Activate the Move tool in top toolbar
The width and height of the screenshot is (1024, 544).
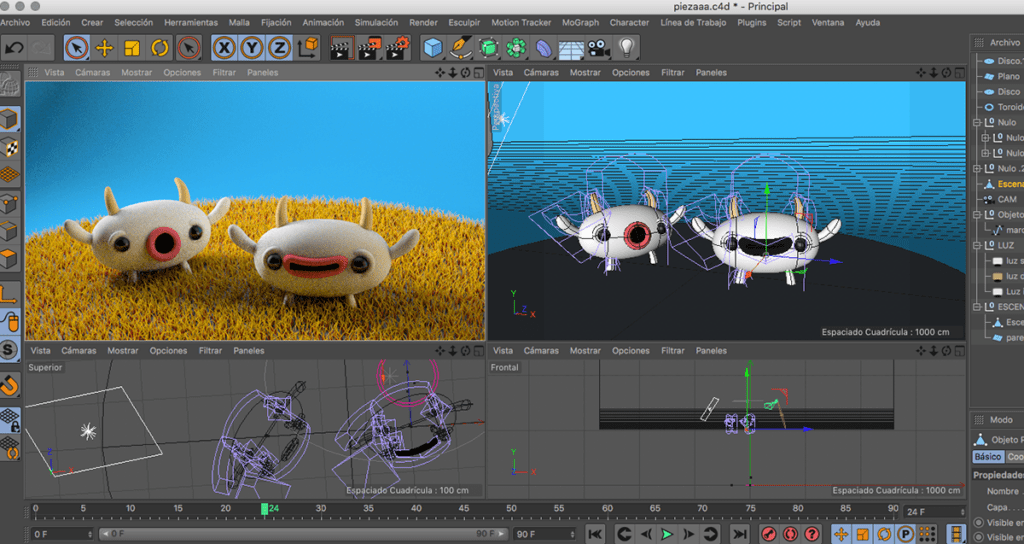[x=104, y=48]
